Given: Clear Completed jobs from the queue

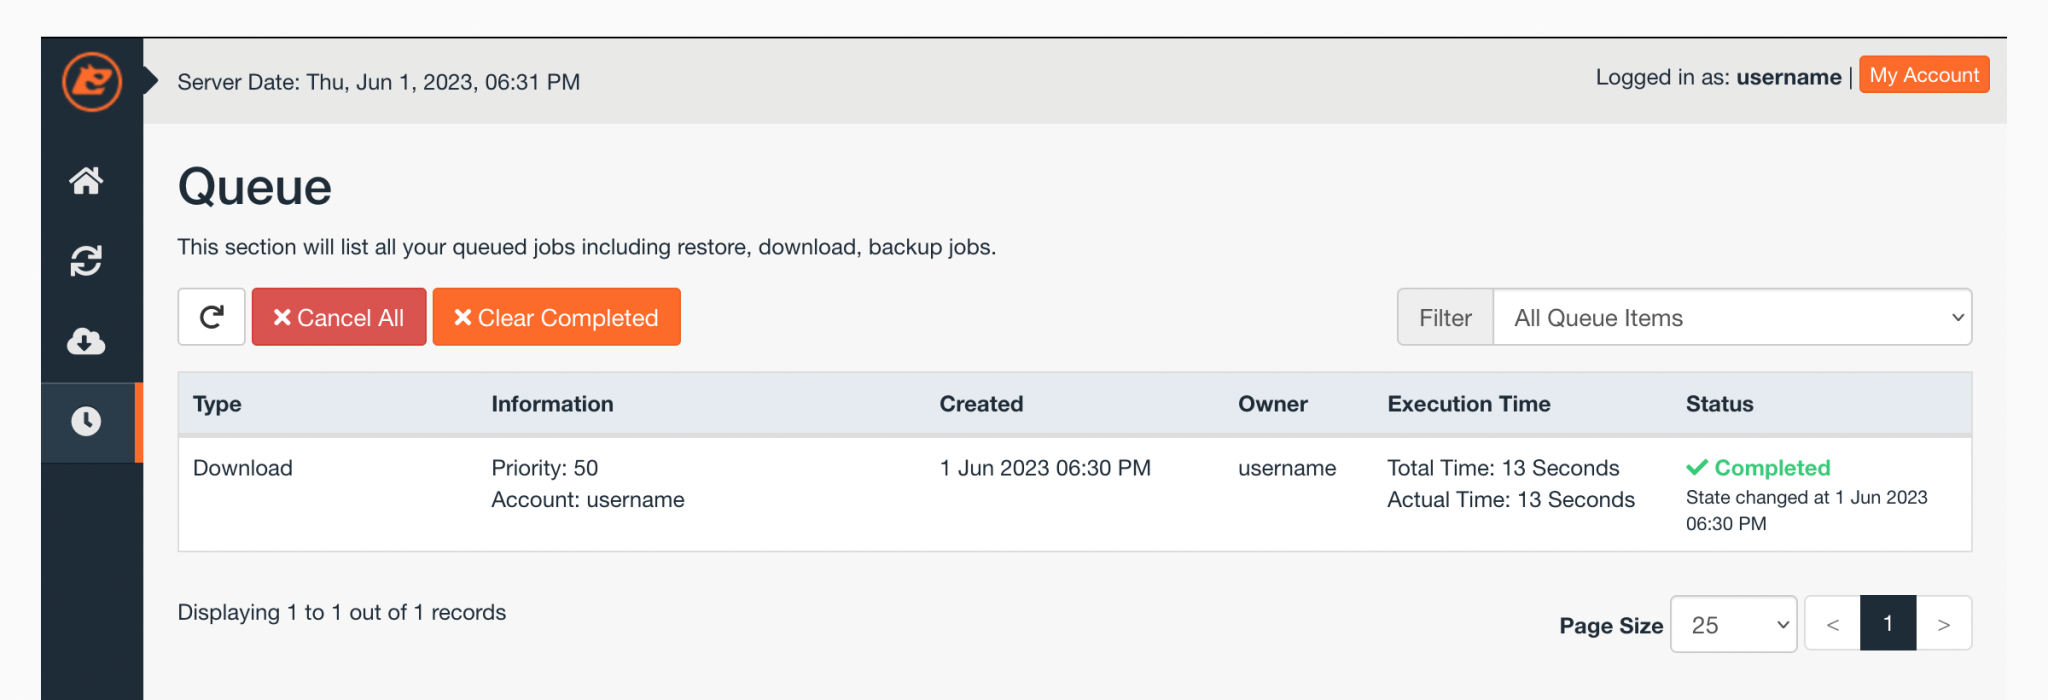Looking at the screenshot, I should click(556, 317).
